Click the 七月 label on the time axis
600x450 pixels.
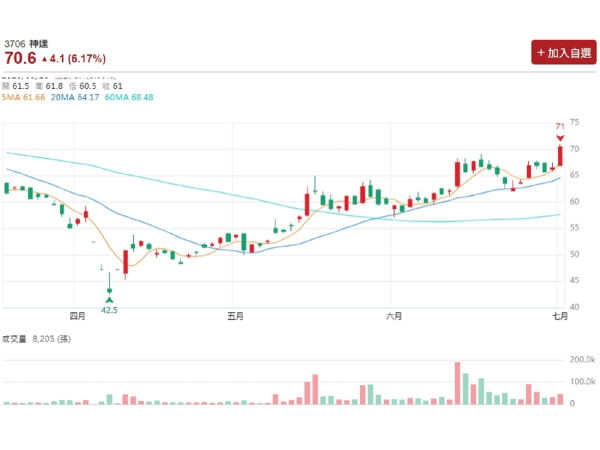click(x=559, y=317)
